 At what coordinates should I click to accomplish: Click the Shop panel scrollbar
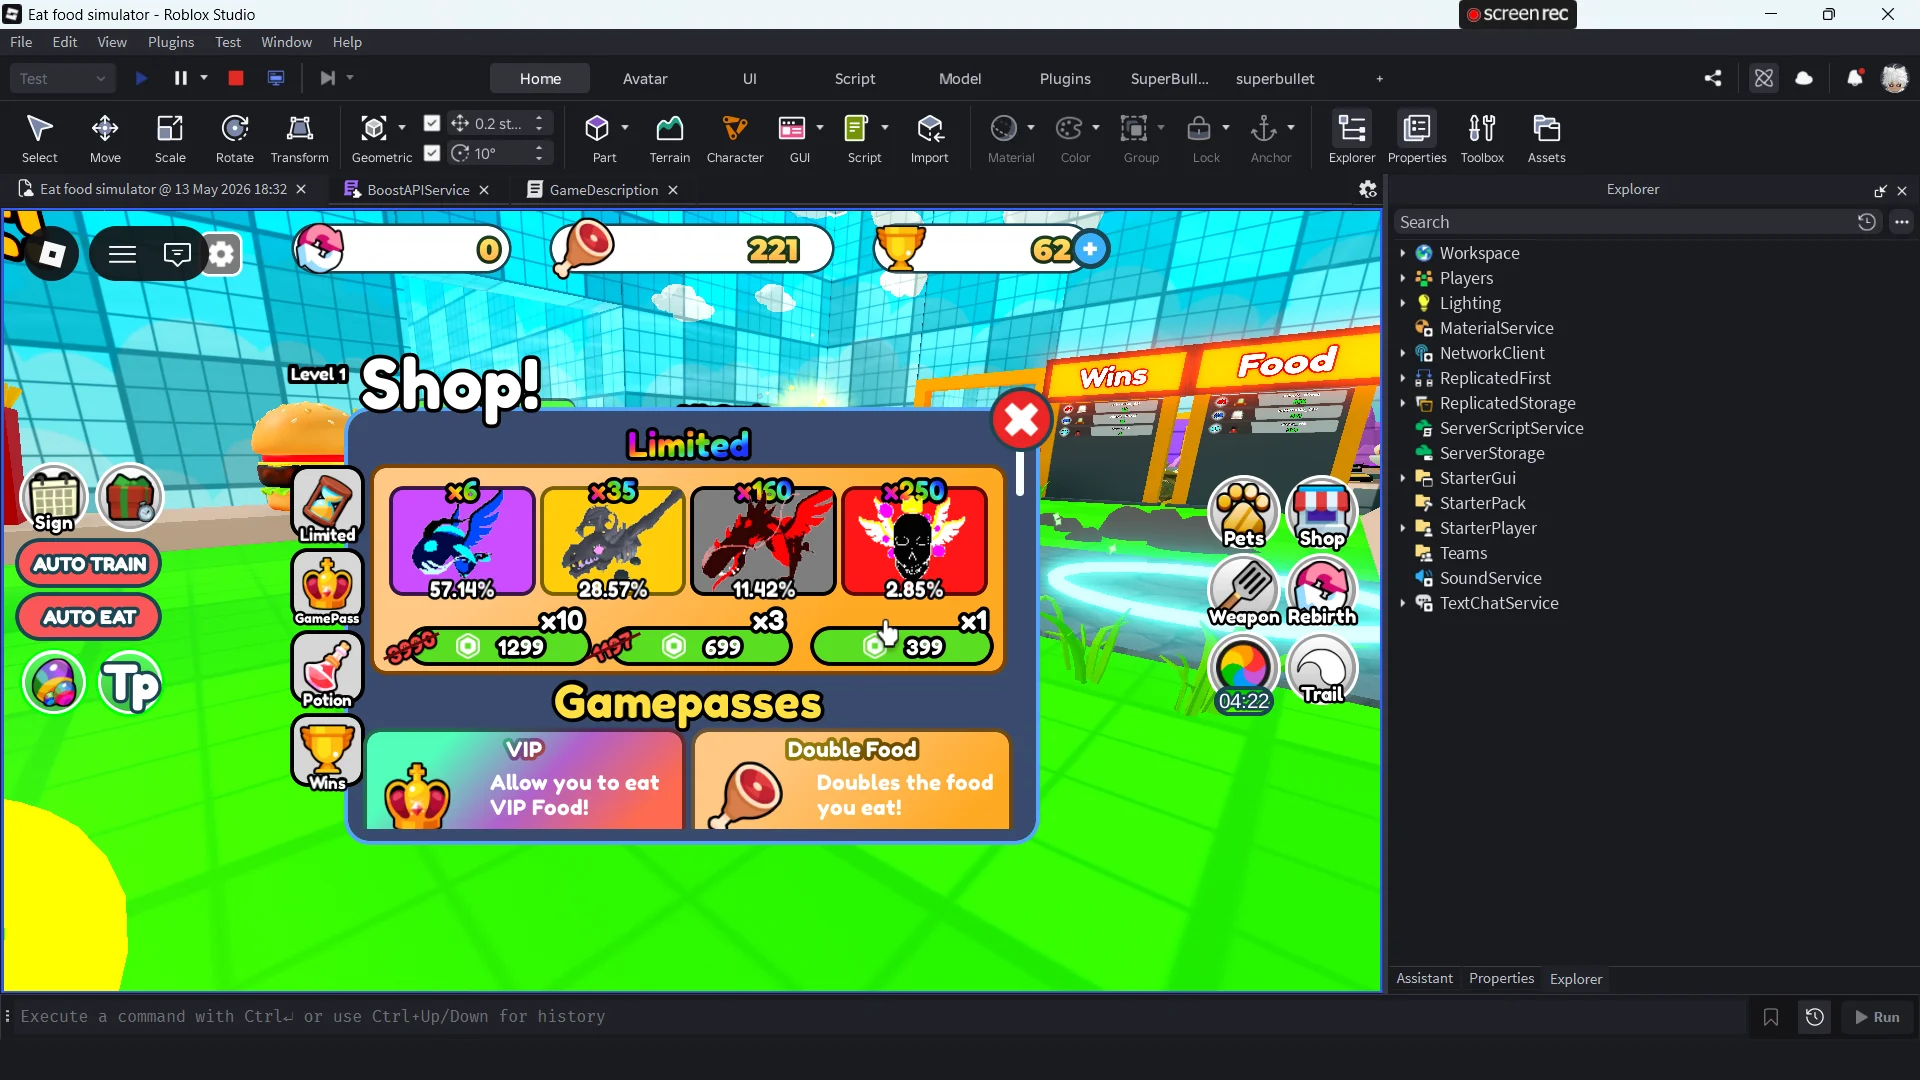point(1020,474)
